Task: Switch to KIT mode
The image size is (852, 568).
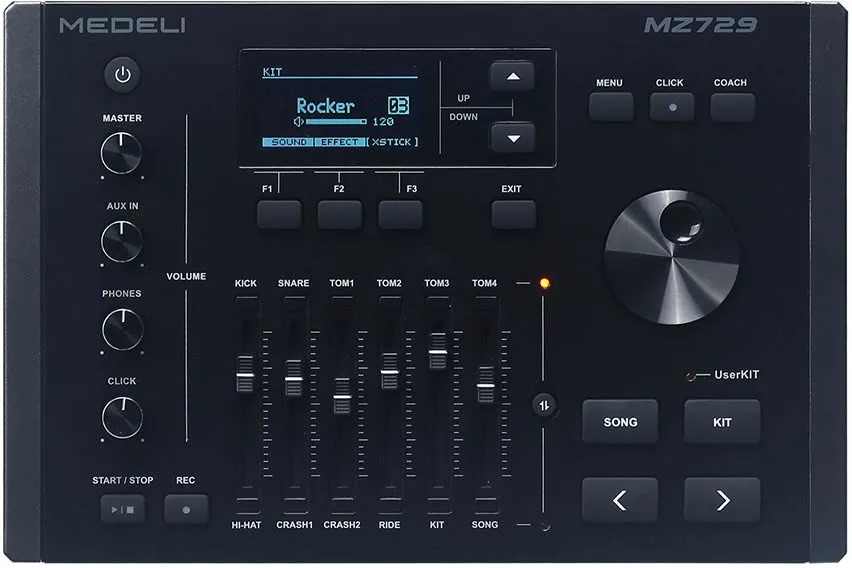Action: pos(722,422)
